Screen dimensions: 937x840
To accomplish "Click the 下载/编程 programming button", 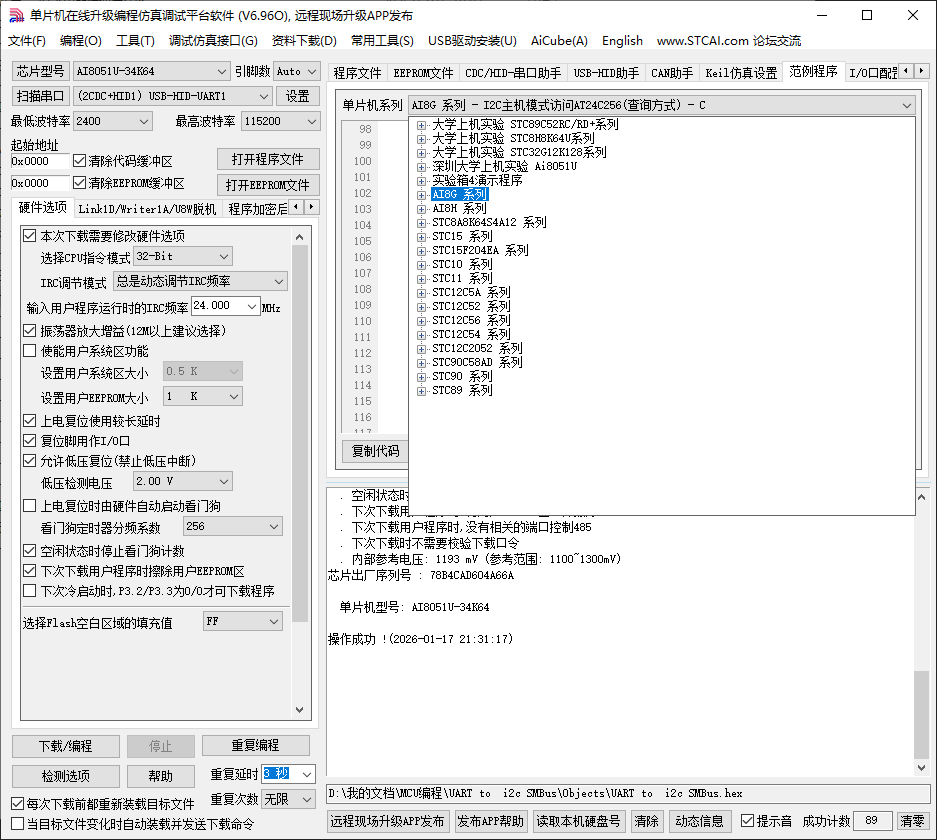I will (x=66, y=746).
